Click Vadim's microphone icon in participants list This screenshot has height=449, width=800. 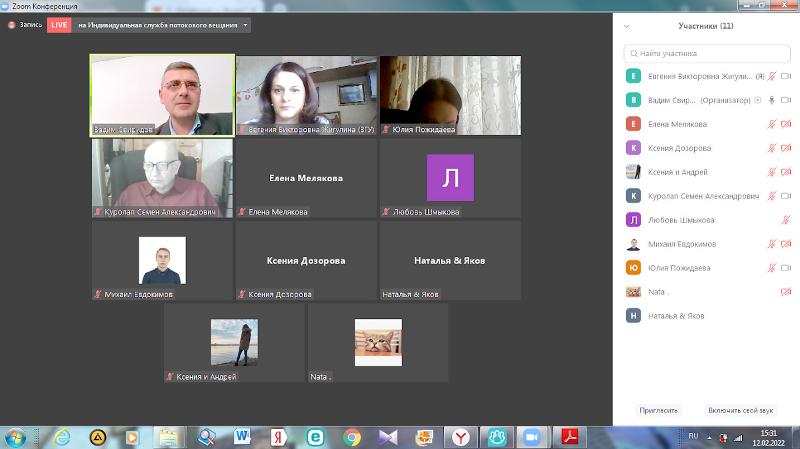(x=771, y=100)
